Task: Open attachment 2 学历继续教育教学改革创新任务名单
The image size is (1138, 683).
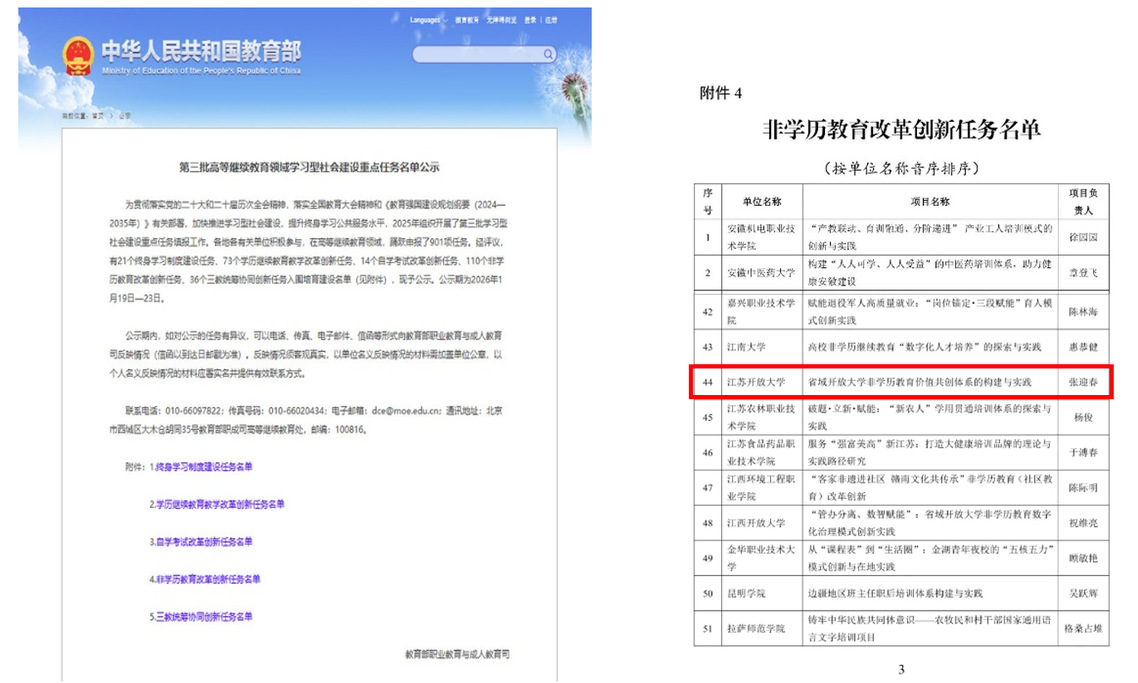Action: 217,504
